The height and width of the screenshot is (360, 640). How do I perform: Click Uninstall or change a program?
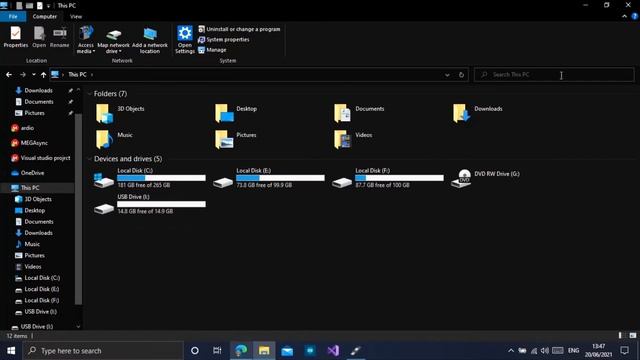(x=239, y=29)
